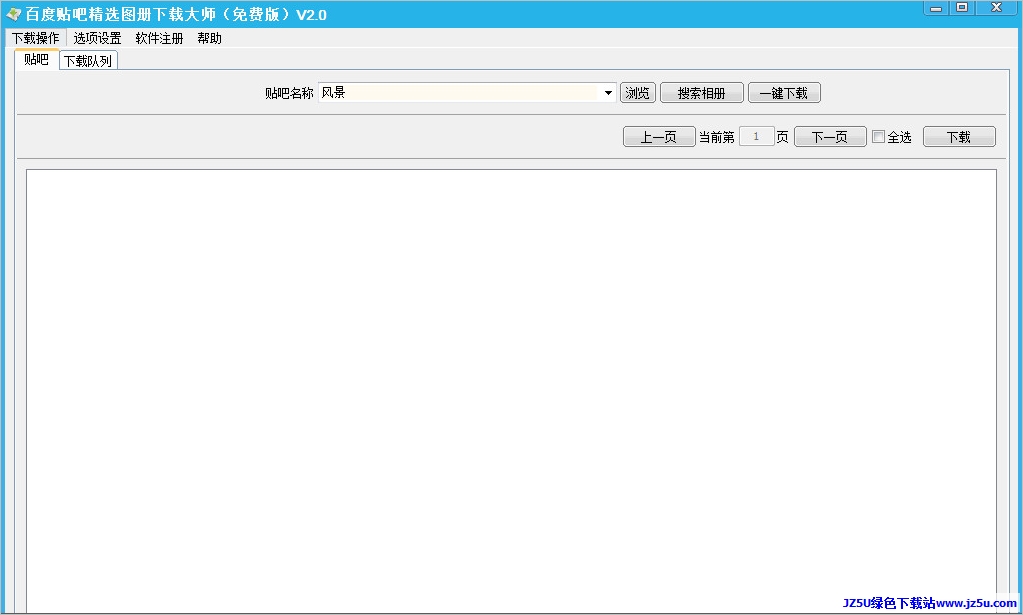This screenshot has width=1023, height=615.
Task: Click the 一键下载 button
Action: click(784, 93)
